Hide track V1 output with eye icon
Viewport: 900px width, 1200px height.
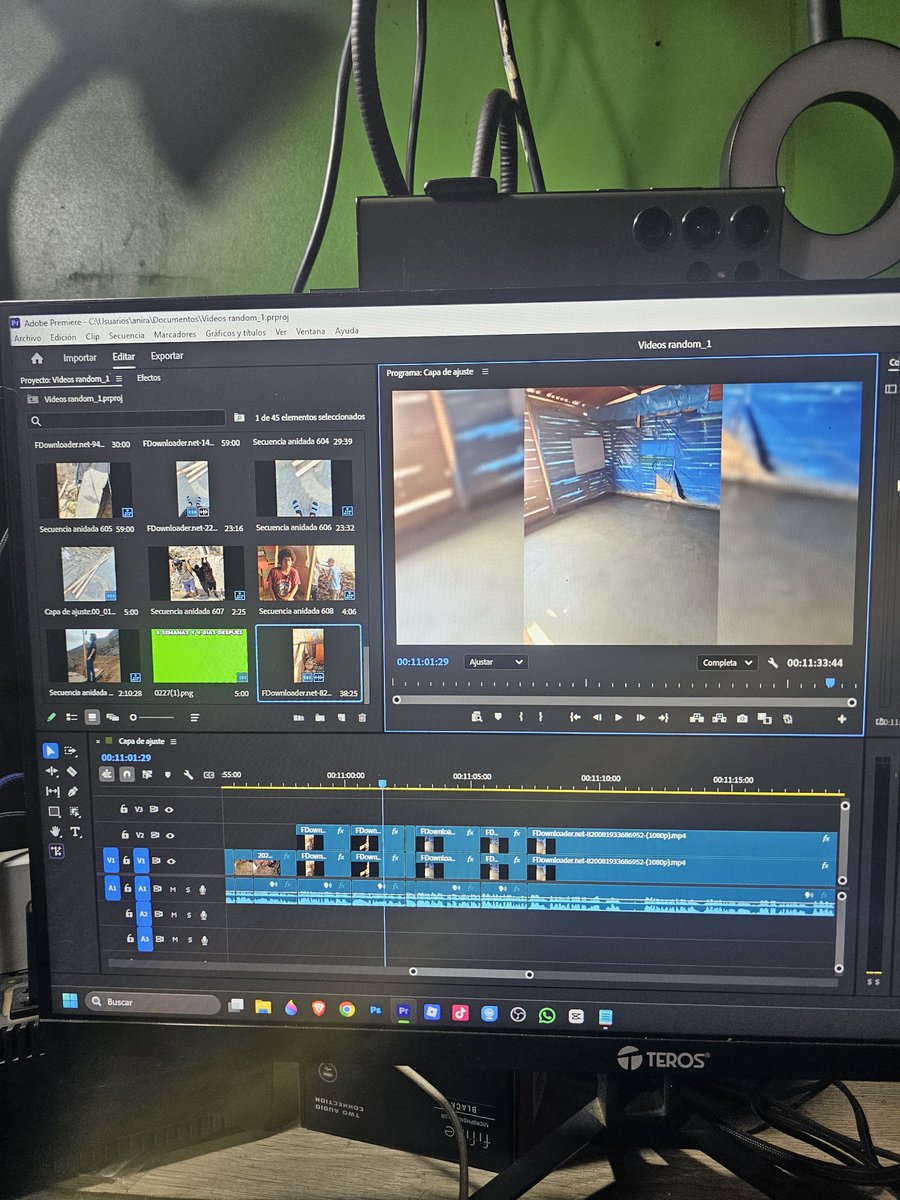pyautogui.click(x=172, y=861)
